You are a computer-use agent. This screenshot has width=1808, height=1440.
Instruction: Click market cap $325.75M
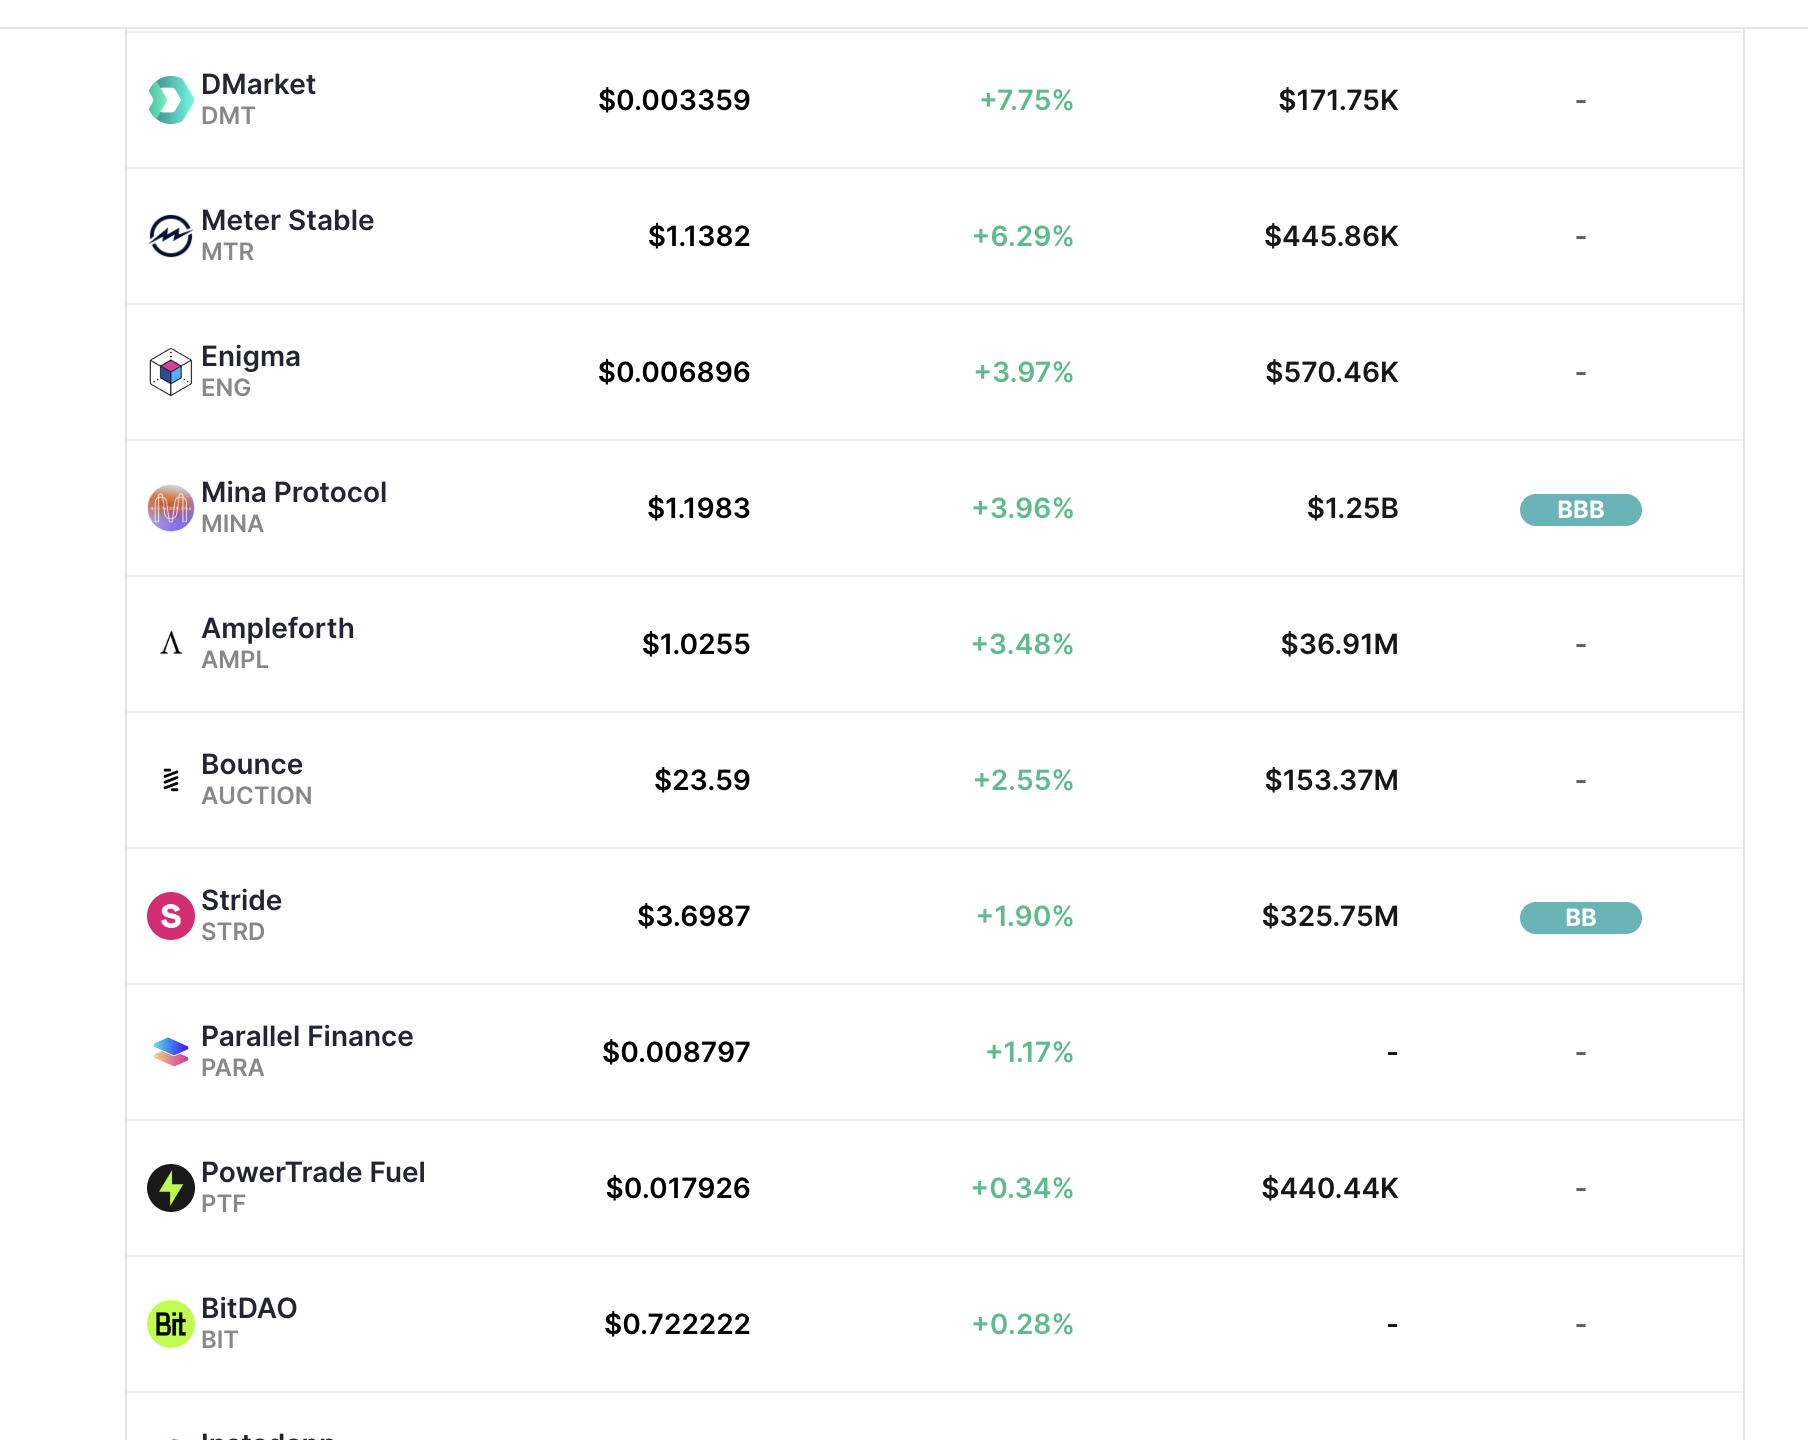coord(1330,916)
